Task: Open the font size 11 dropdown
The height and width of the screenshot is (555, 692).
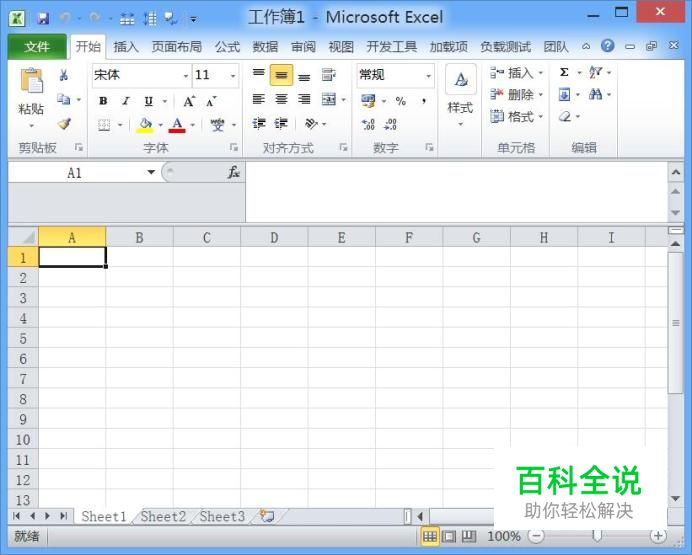Action: coord(233,76)
